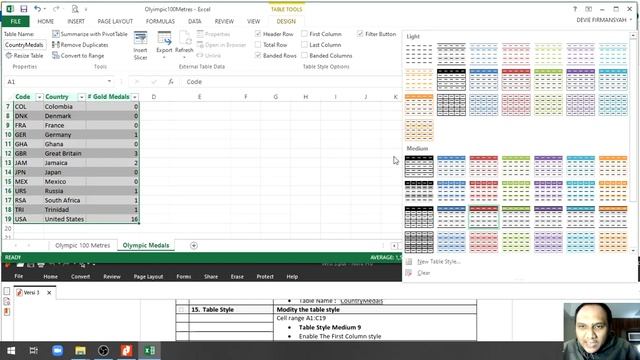
Task: Open the Country column filter dropdown
Action: pos(82,97)
